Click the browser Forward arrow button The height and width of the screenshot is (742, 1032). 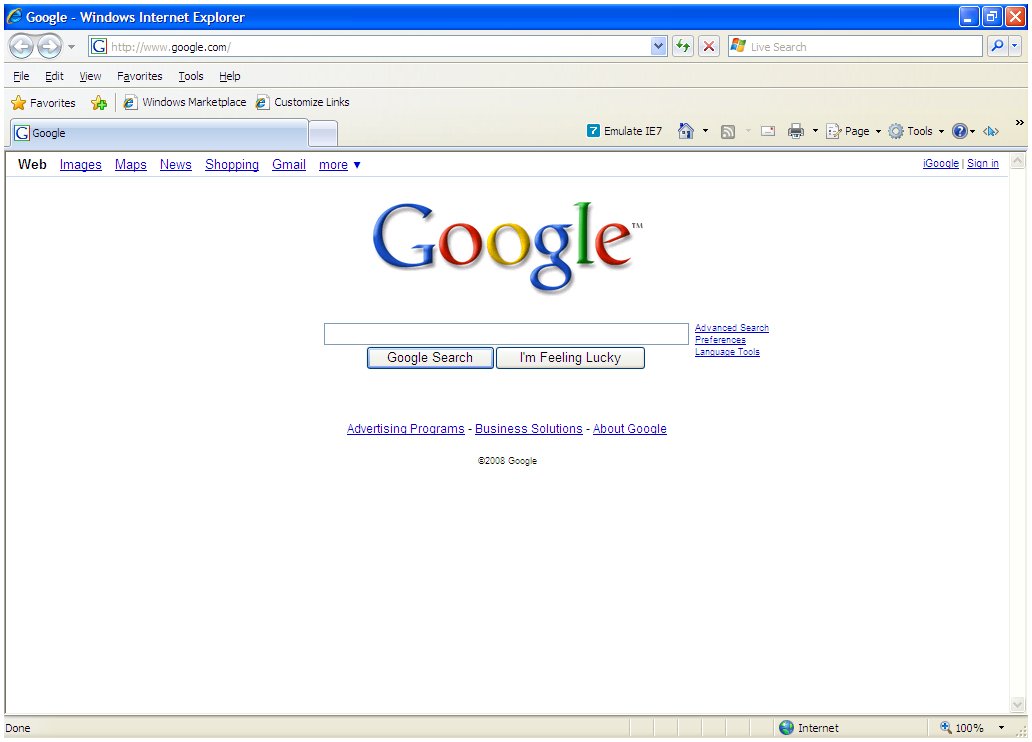point(49,47)
